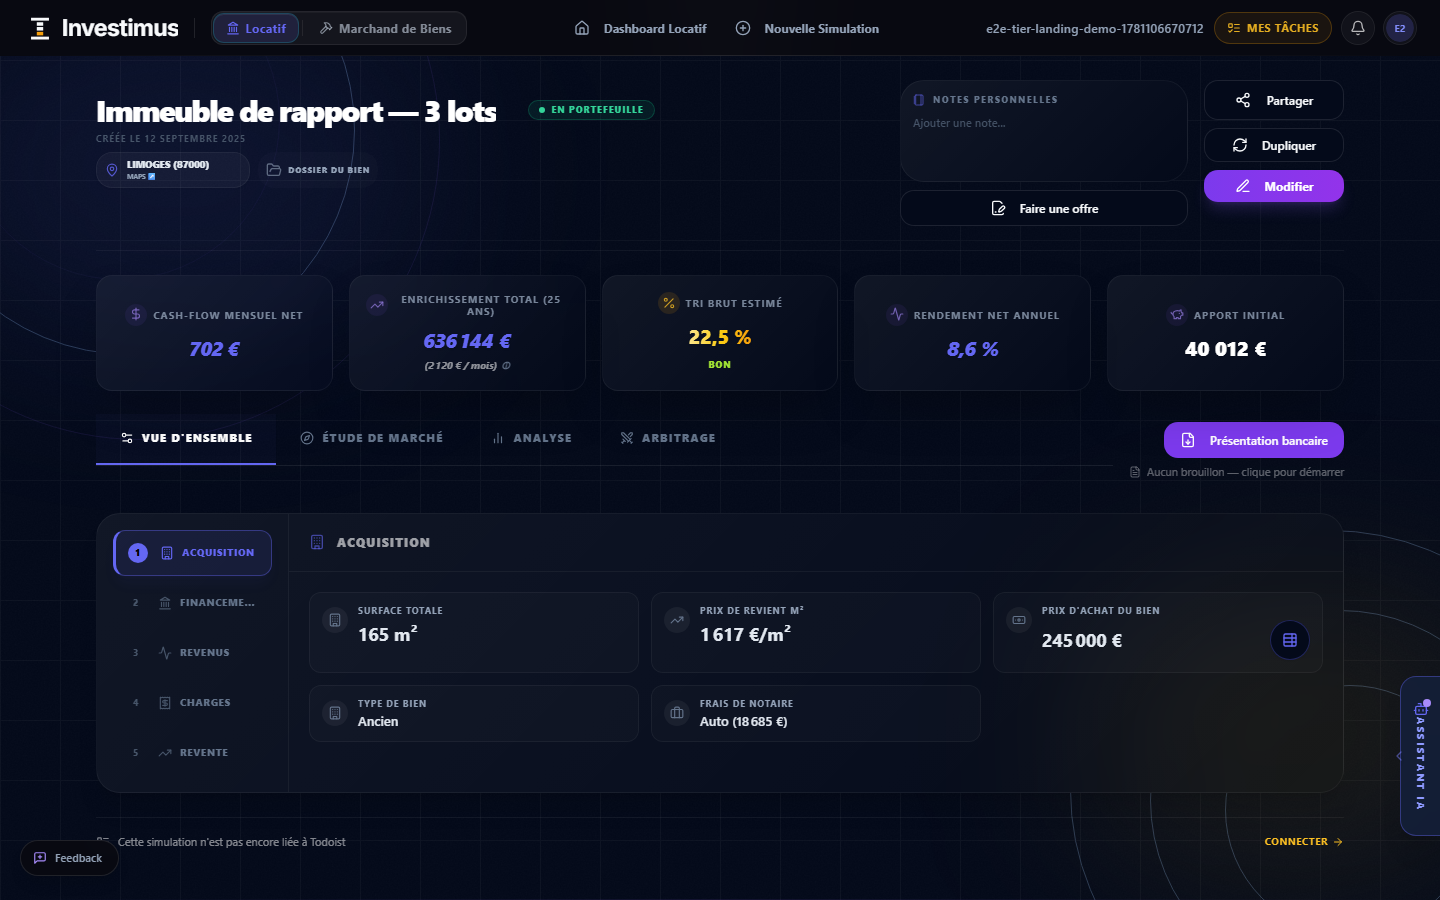
Task: Click the enrichissement value 636 144 €
Action: (x=467, y=341)
